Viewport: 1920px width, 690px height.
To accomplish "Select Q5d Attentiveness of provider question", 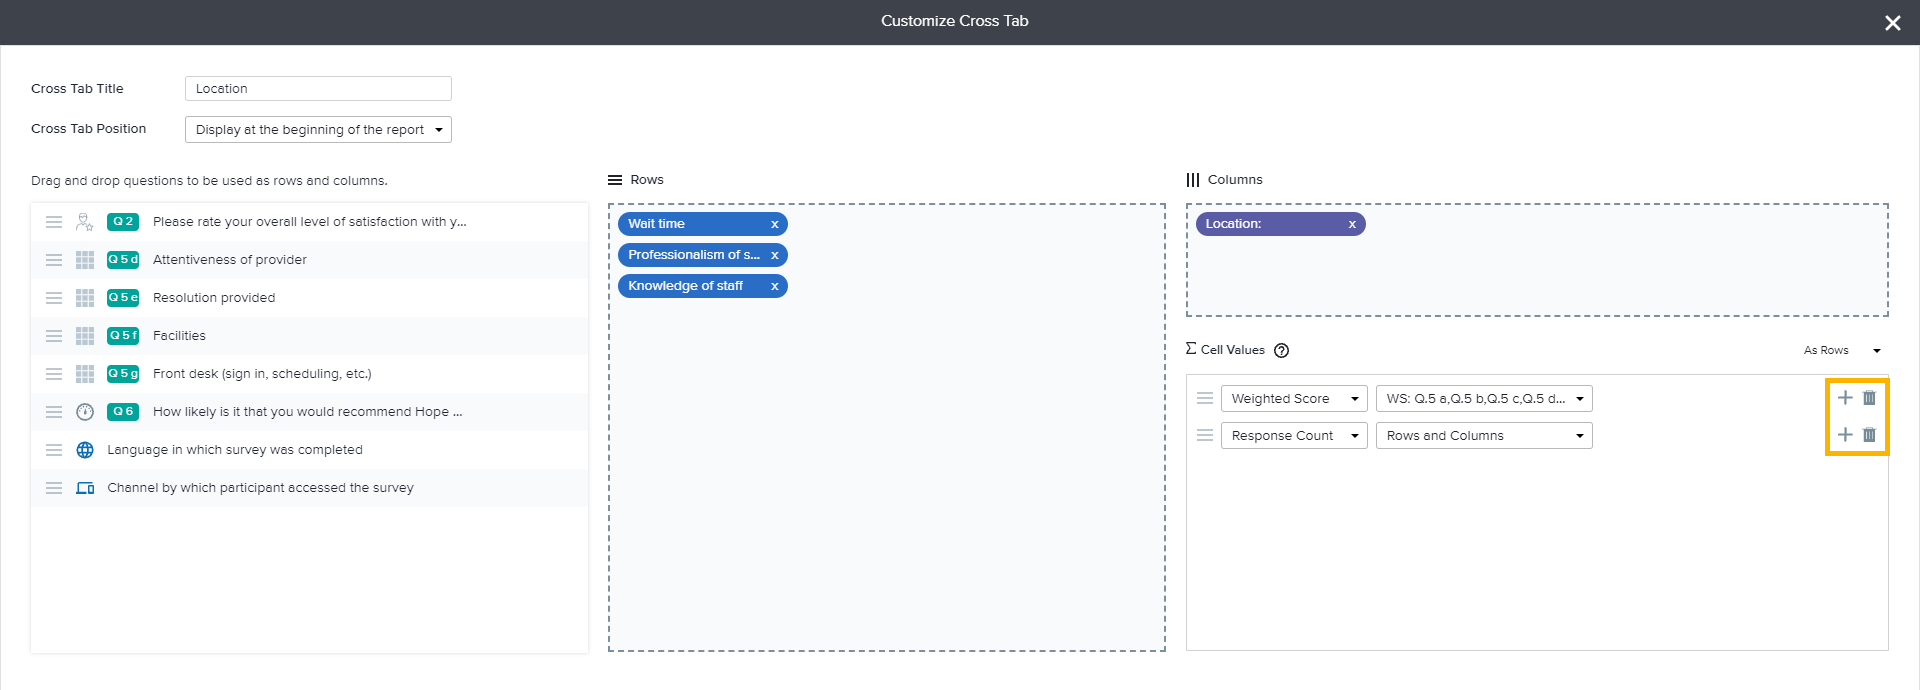I will coord(230,260).
